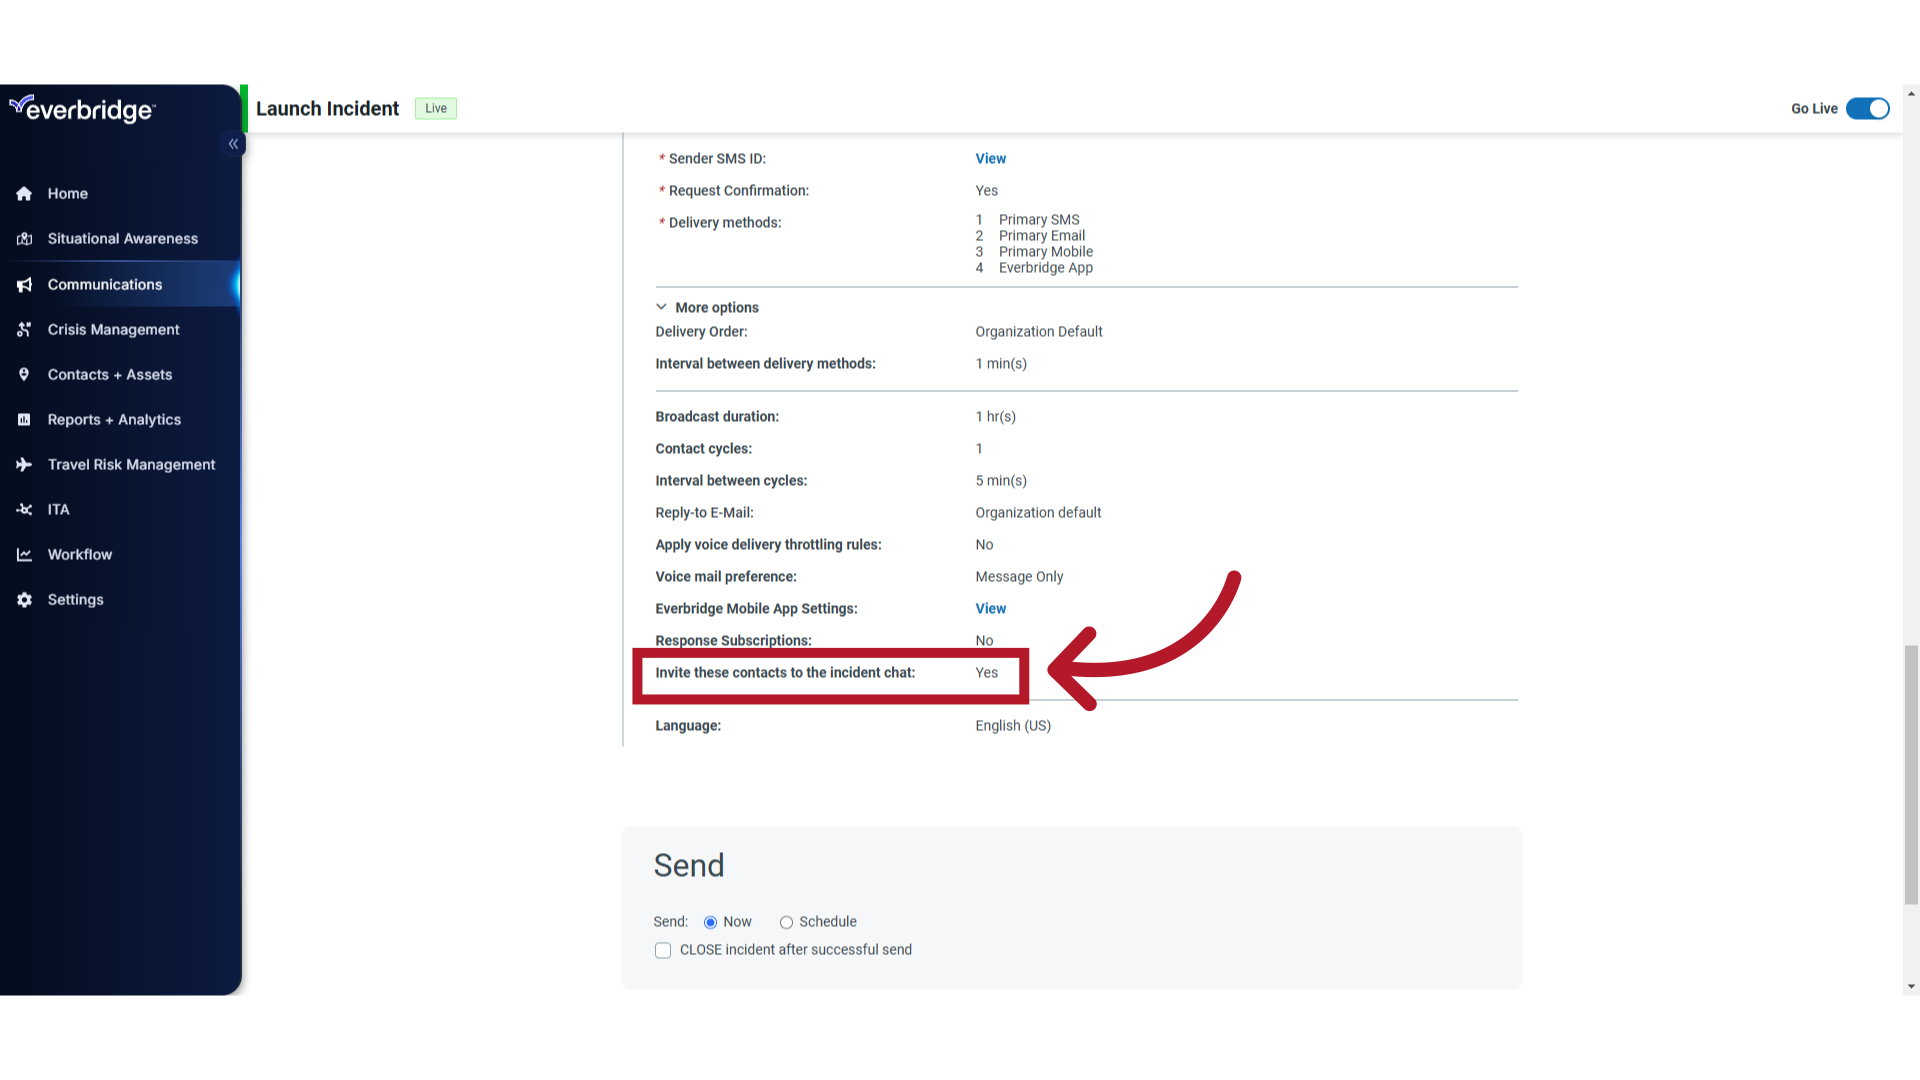Open Travel Risk Management section

tap(131, 464)
